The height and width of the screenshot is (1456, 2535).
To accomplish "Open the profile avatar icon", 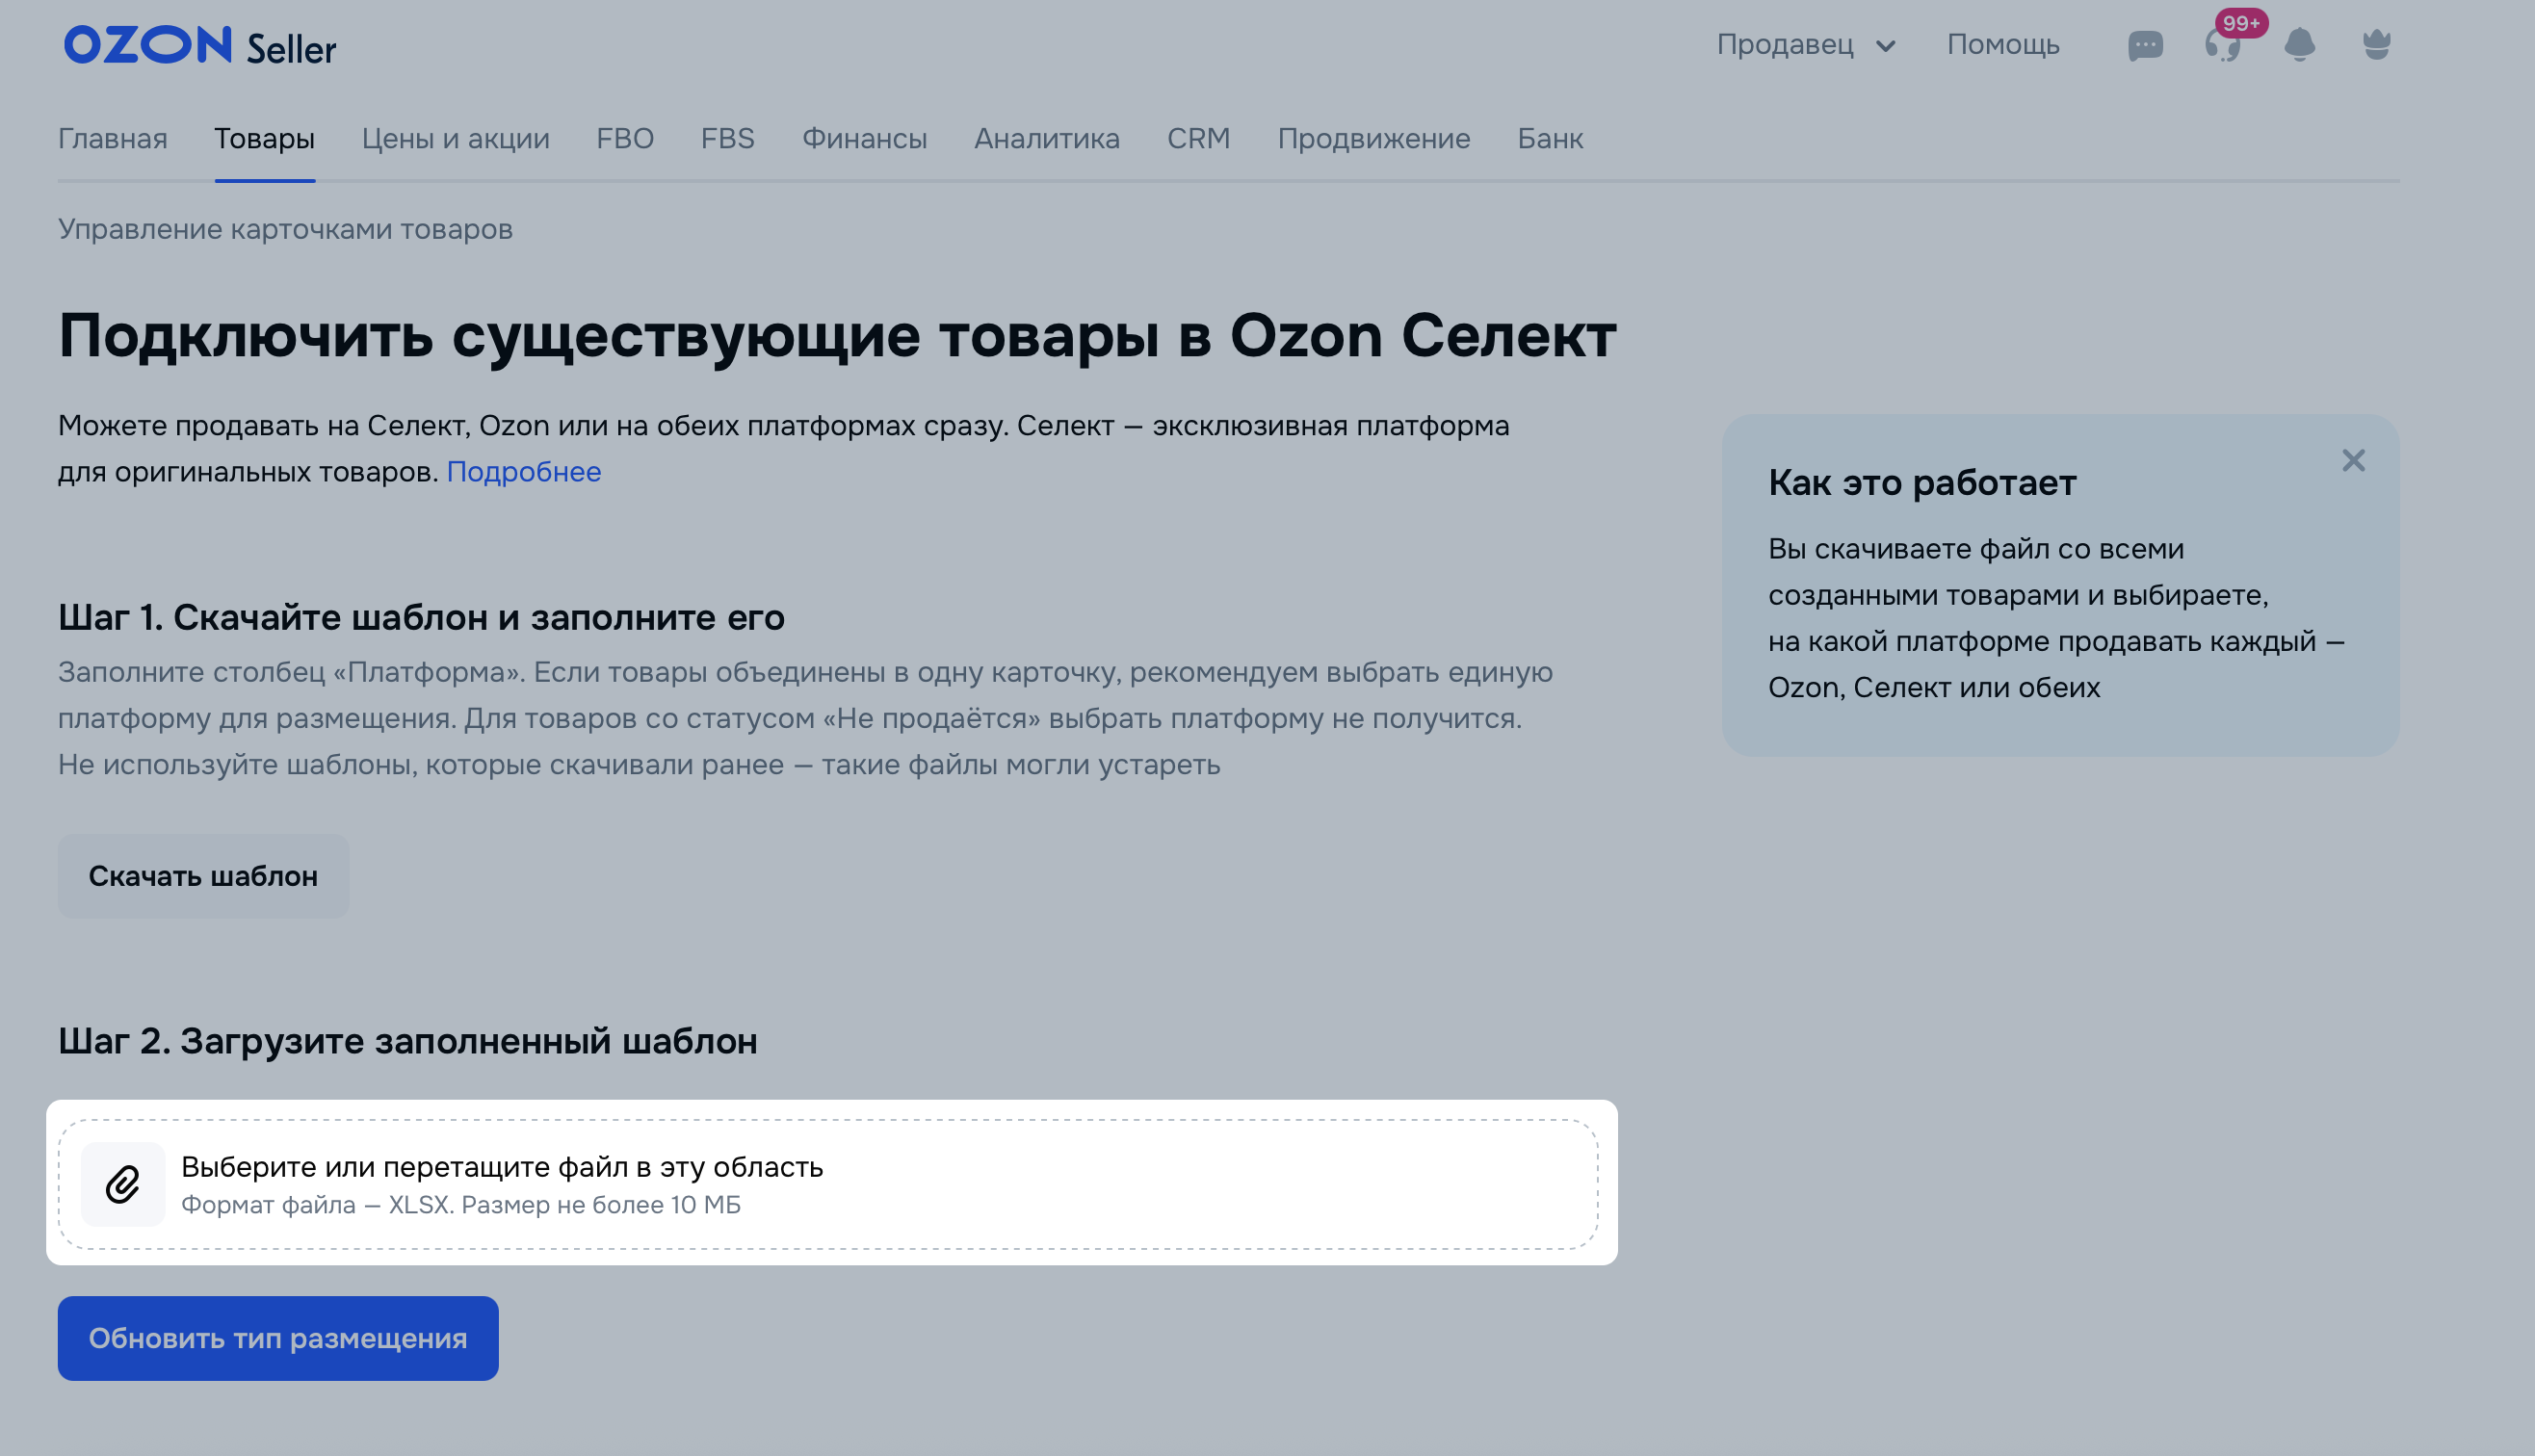I will (x=2376, y=46).
